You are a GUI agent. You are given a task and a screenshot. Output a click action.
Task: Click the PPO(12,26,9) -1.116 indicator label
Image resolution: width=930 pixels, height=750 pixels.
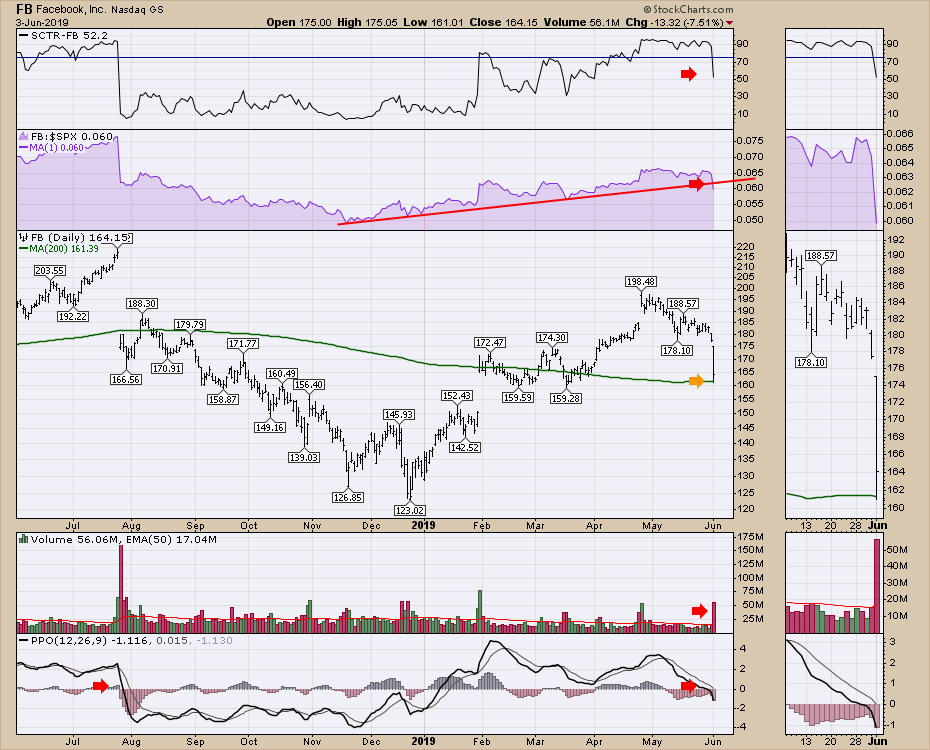(x=90, y=641)
